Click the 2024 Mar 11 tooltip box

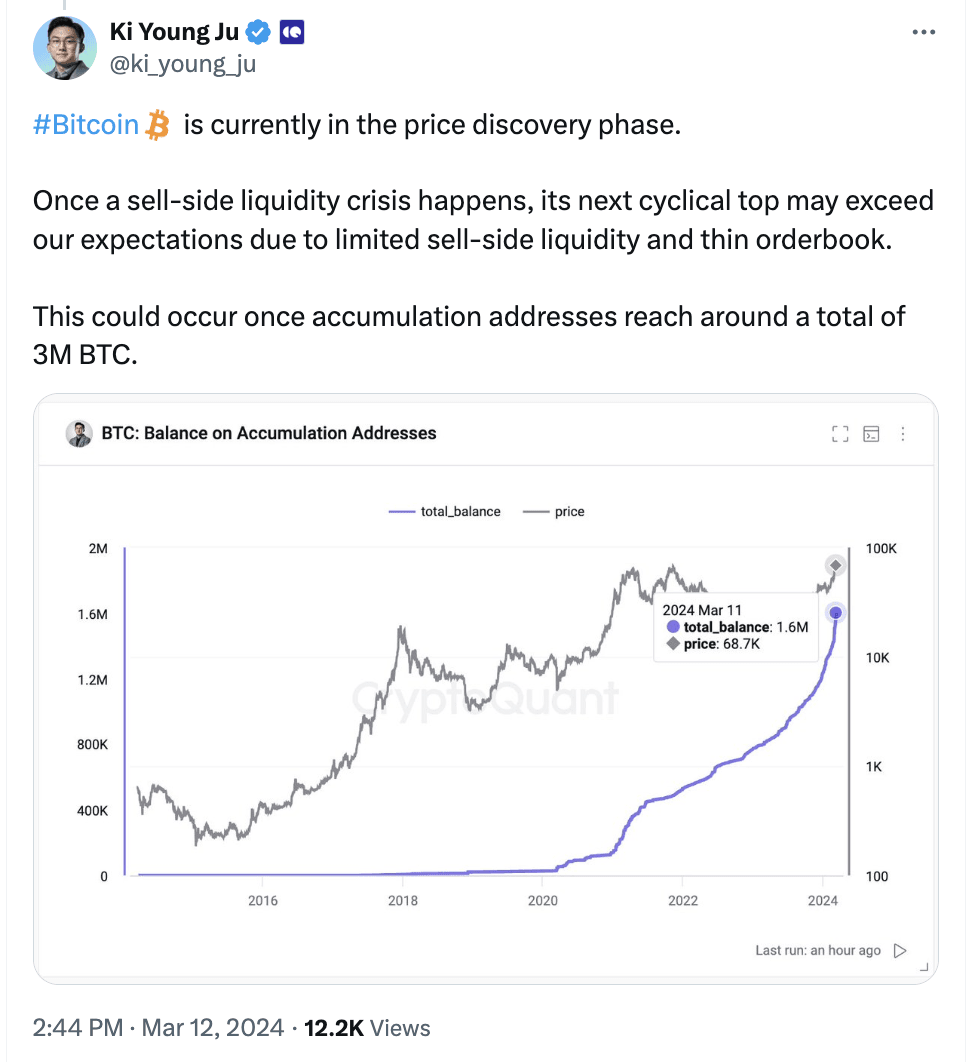click(x=736, y=626)
